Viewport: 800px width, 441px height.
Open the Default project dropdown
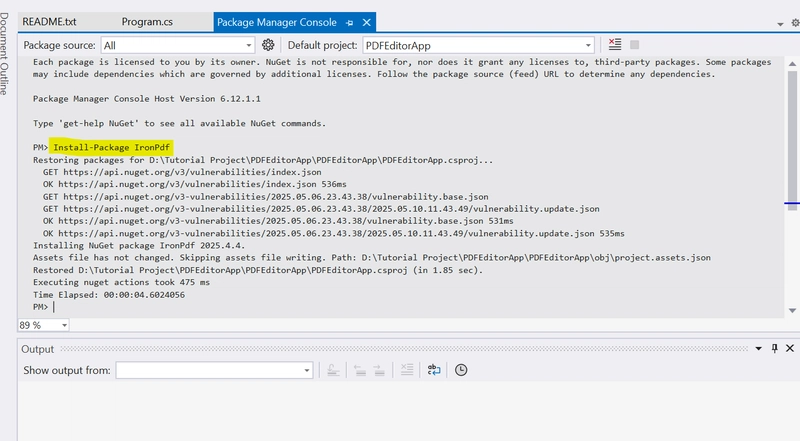(x=479, y=45)
